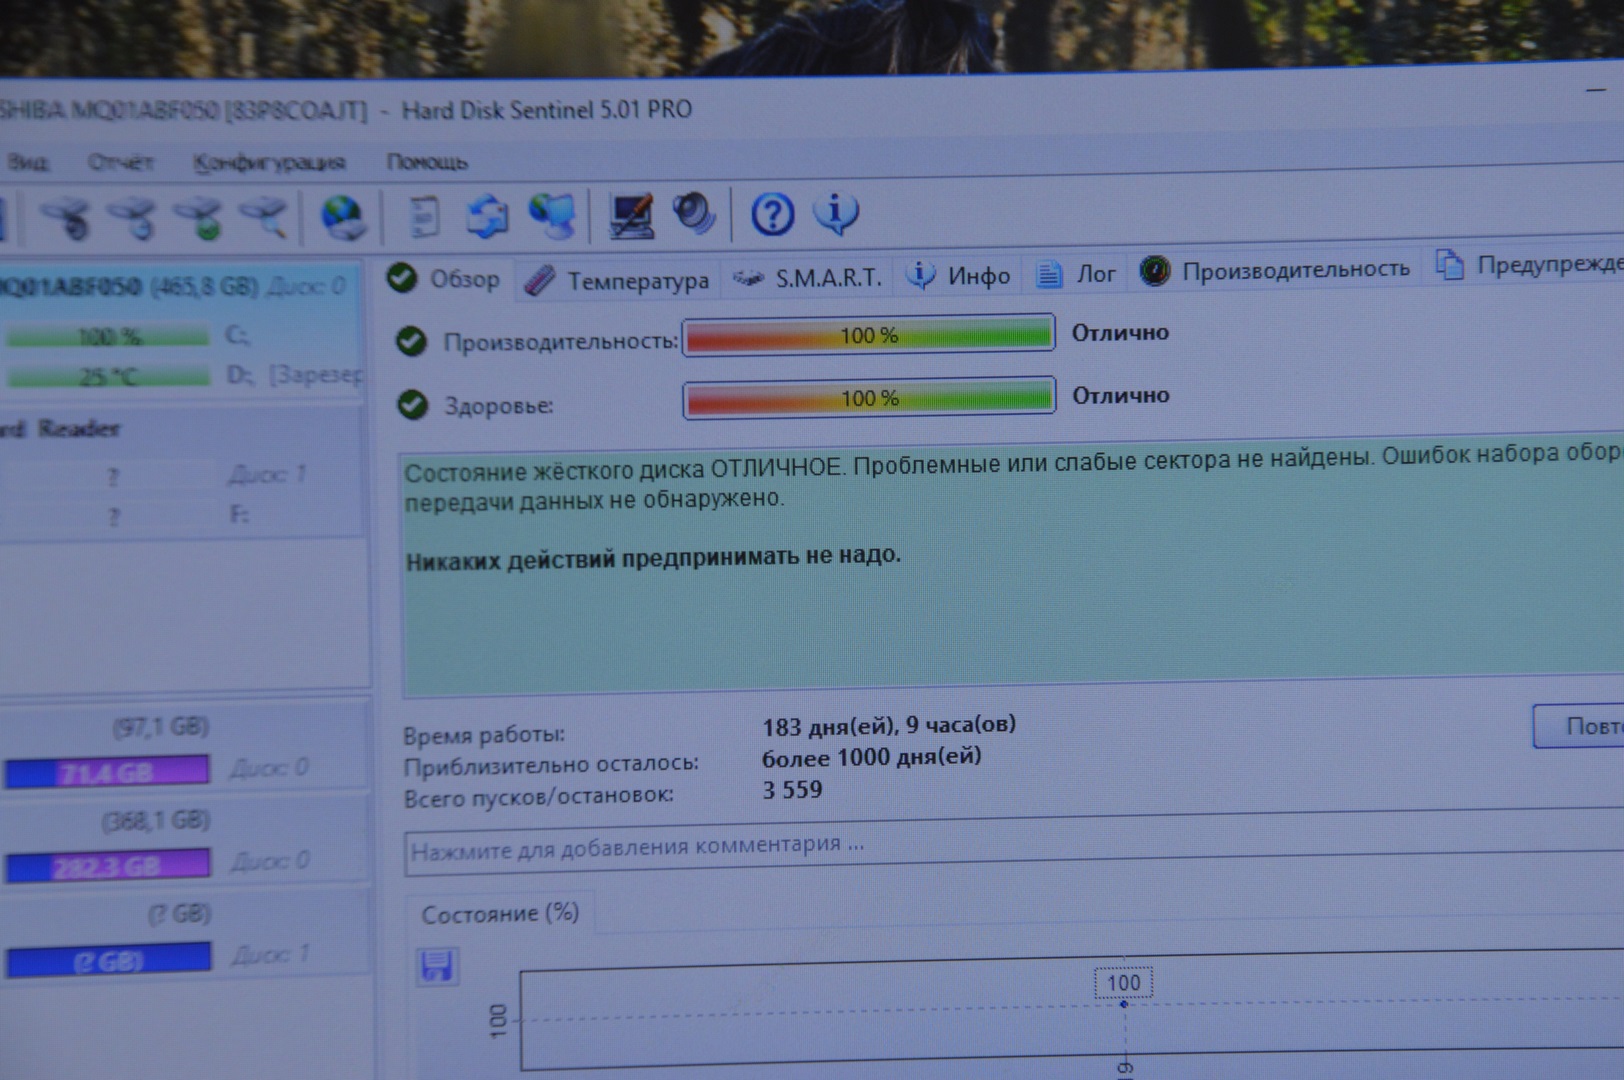
Task: Click the disk with green checkmark toolbar icon
Action: point(199,217)
